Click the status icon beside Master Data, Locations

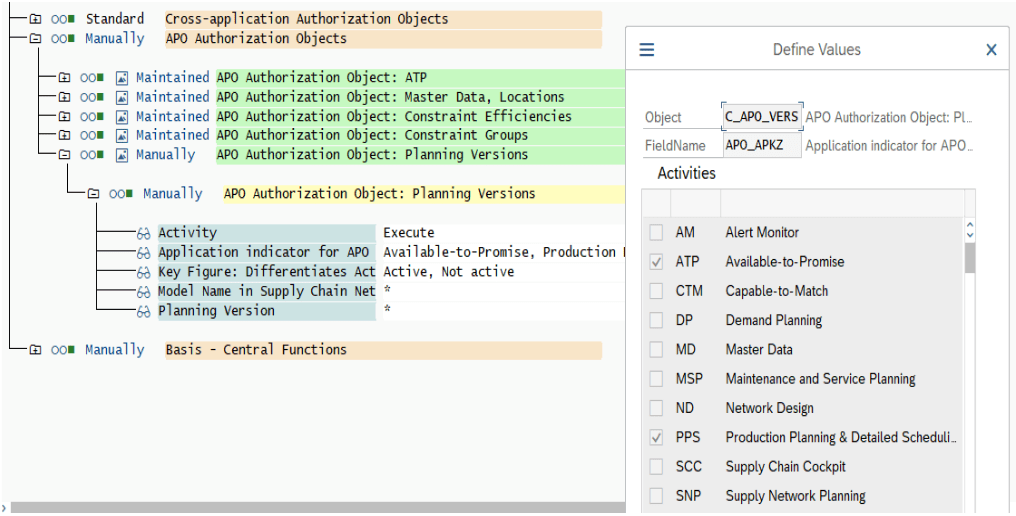[x=122, y=97]
